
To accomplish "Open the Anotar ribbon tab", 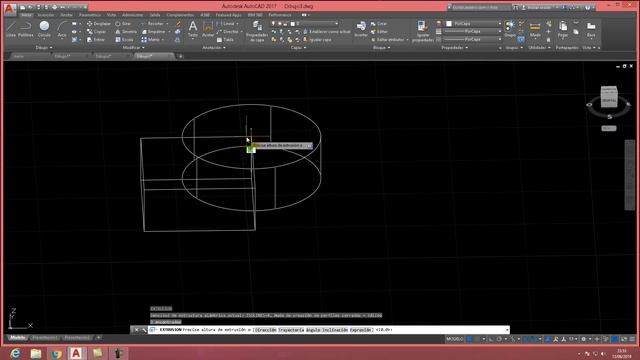I will (66, 15).
